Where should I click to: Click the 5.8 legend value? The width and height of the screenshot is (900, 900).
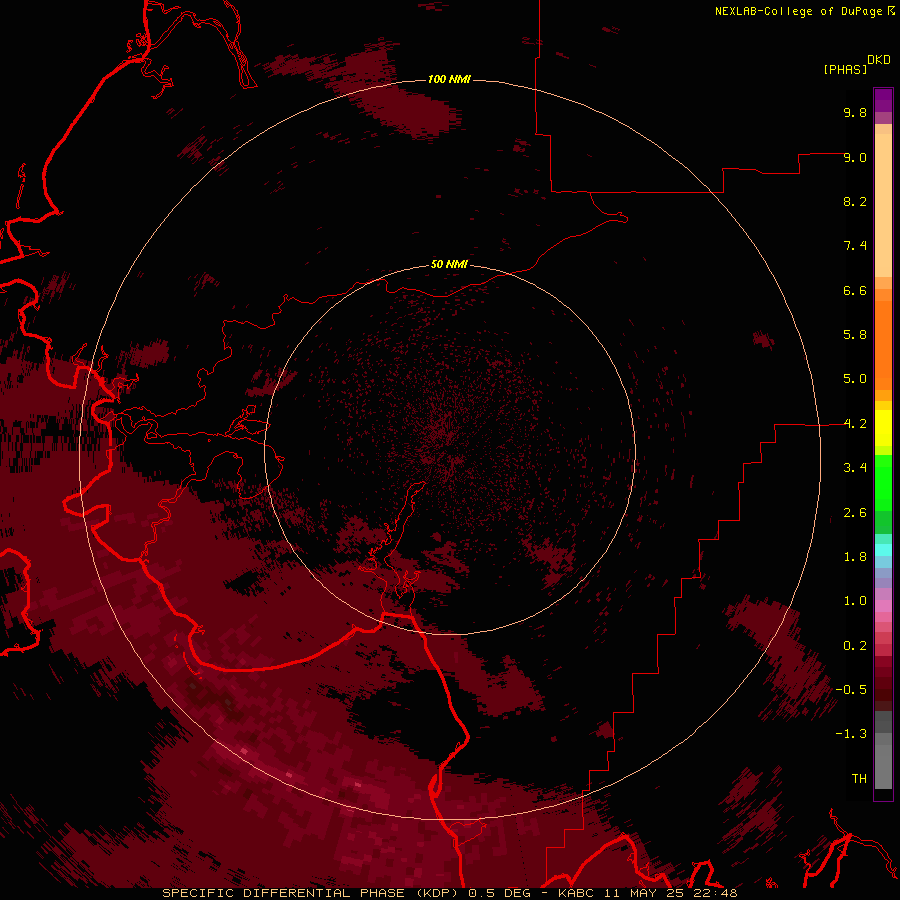pyautogui.click(x=855, y=335)
